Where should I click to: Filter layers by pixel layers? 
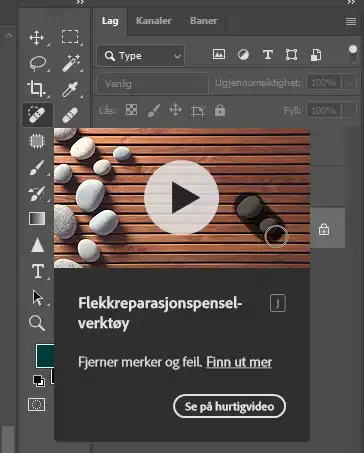219,54
